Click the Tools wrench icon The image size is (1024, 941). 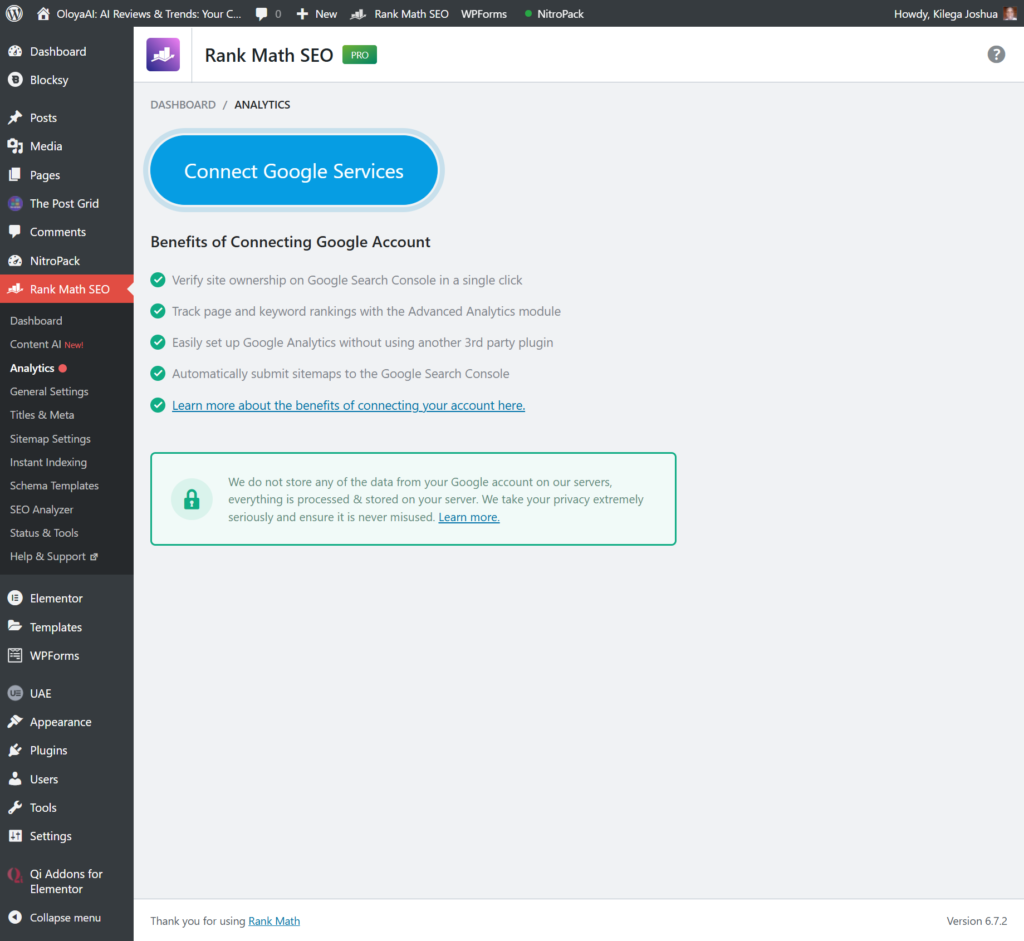pyautogui.click(x=15, y=808)
